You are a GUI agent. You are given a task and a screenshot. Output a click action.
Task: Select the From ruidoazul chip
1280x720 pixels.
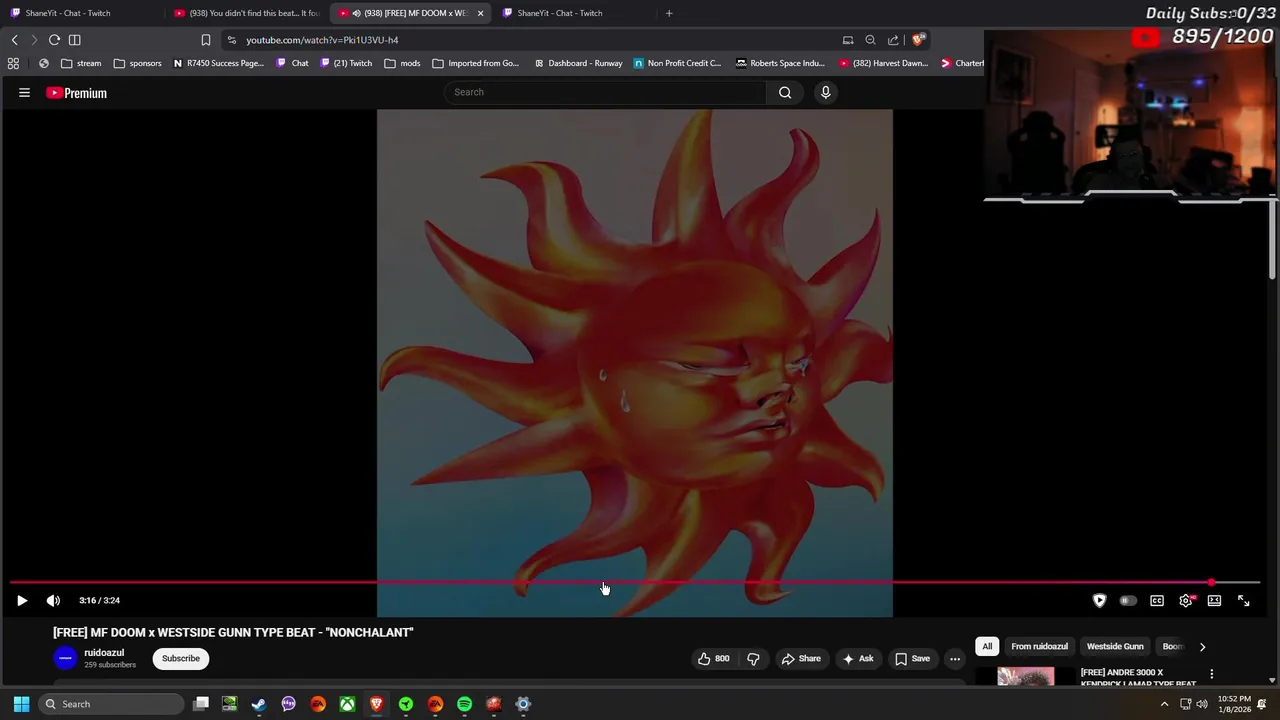[1039, 646]
